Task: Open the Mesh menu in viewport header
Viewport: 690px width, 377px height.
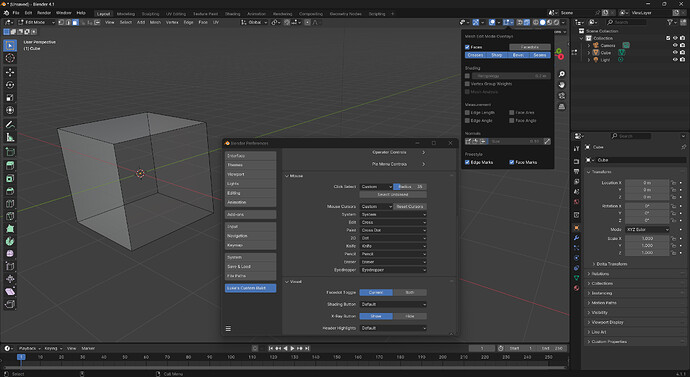Action: point(155,22)
